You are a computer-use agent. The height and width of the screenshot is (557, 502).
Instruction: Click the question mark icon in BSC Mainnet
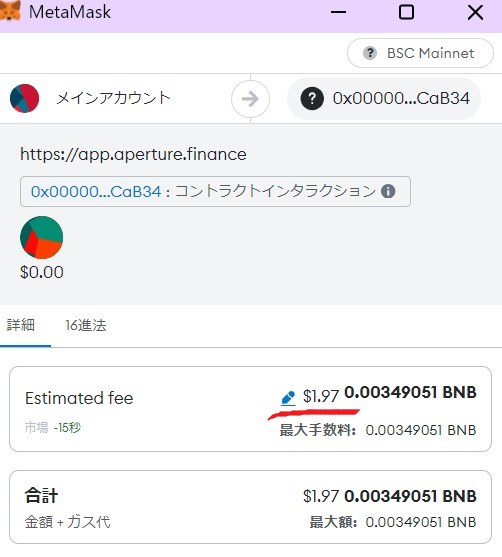pos(370,53)
